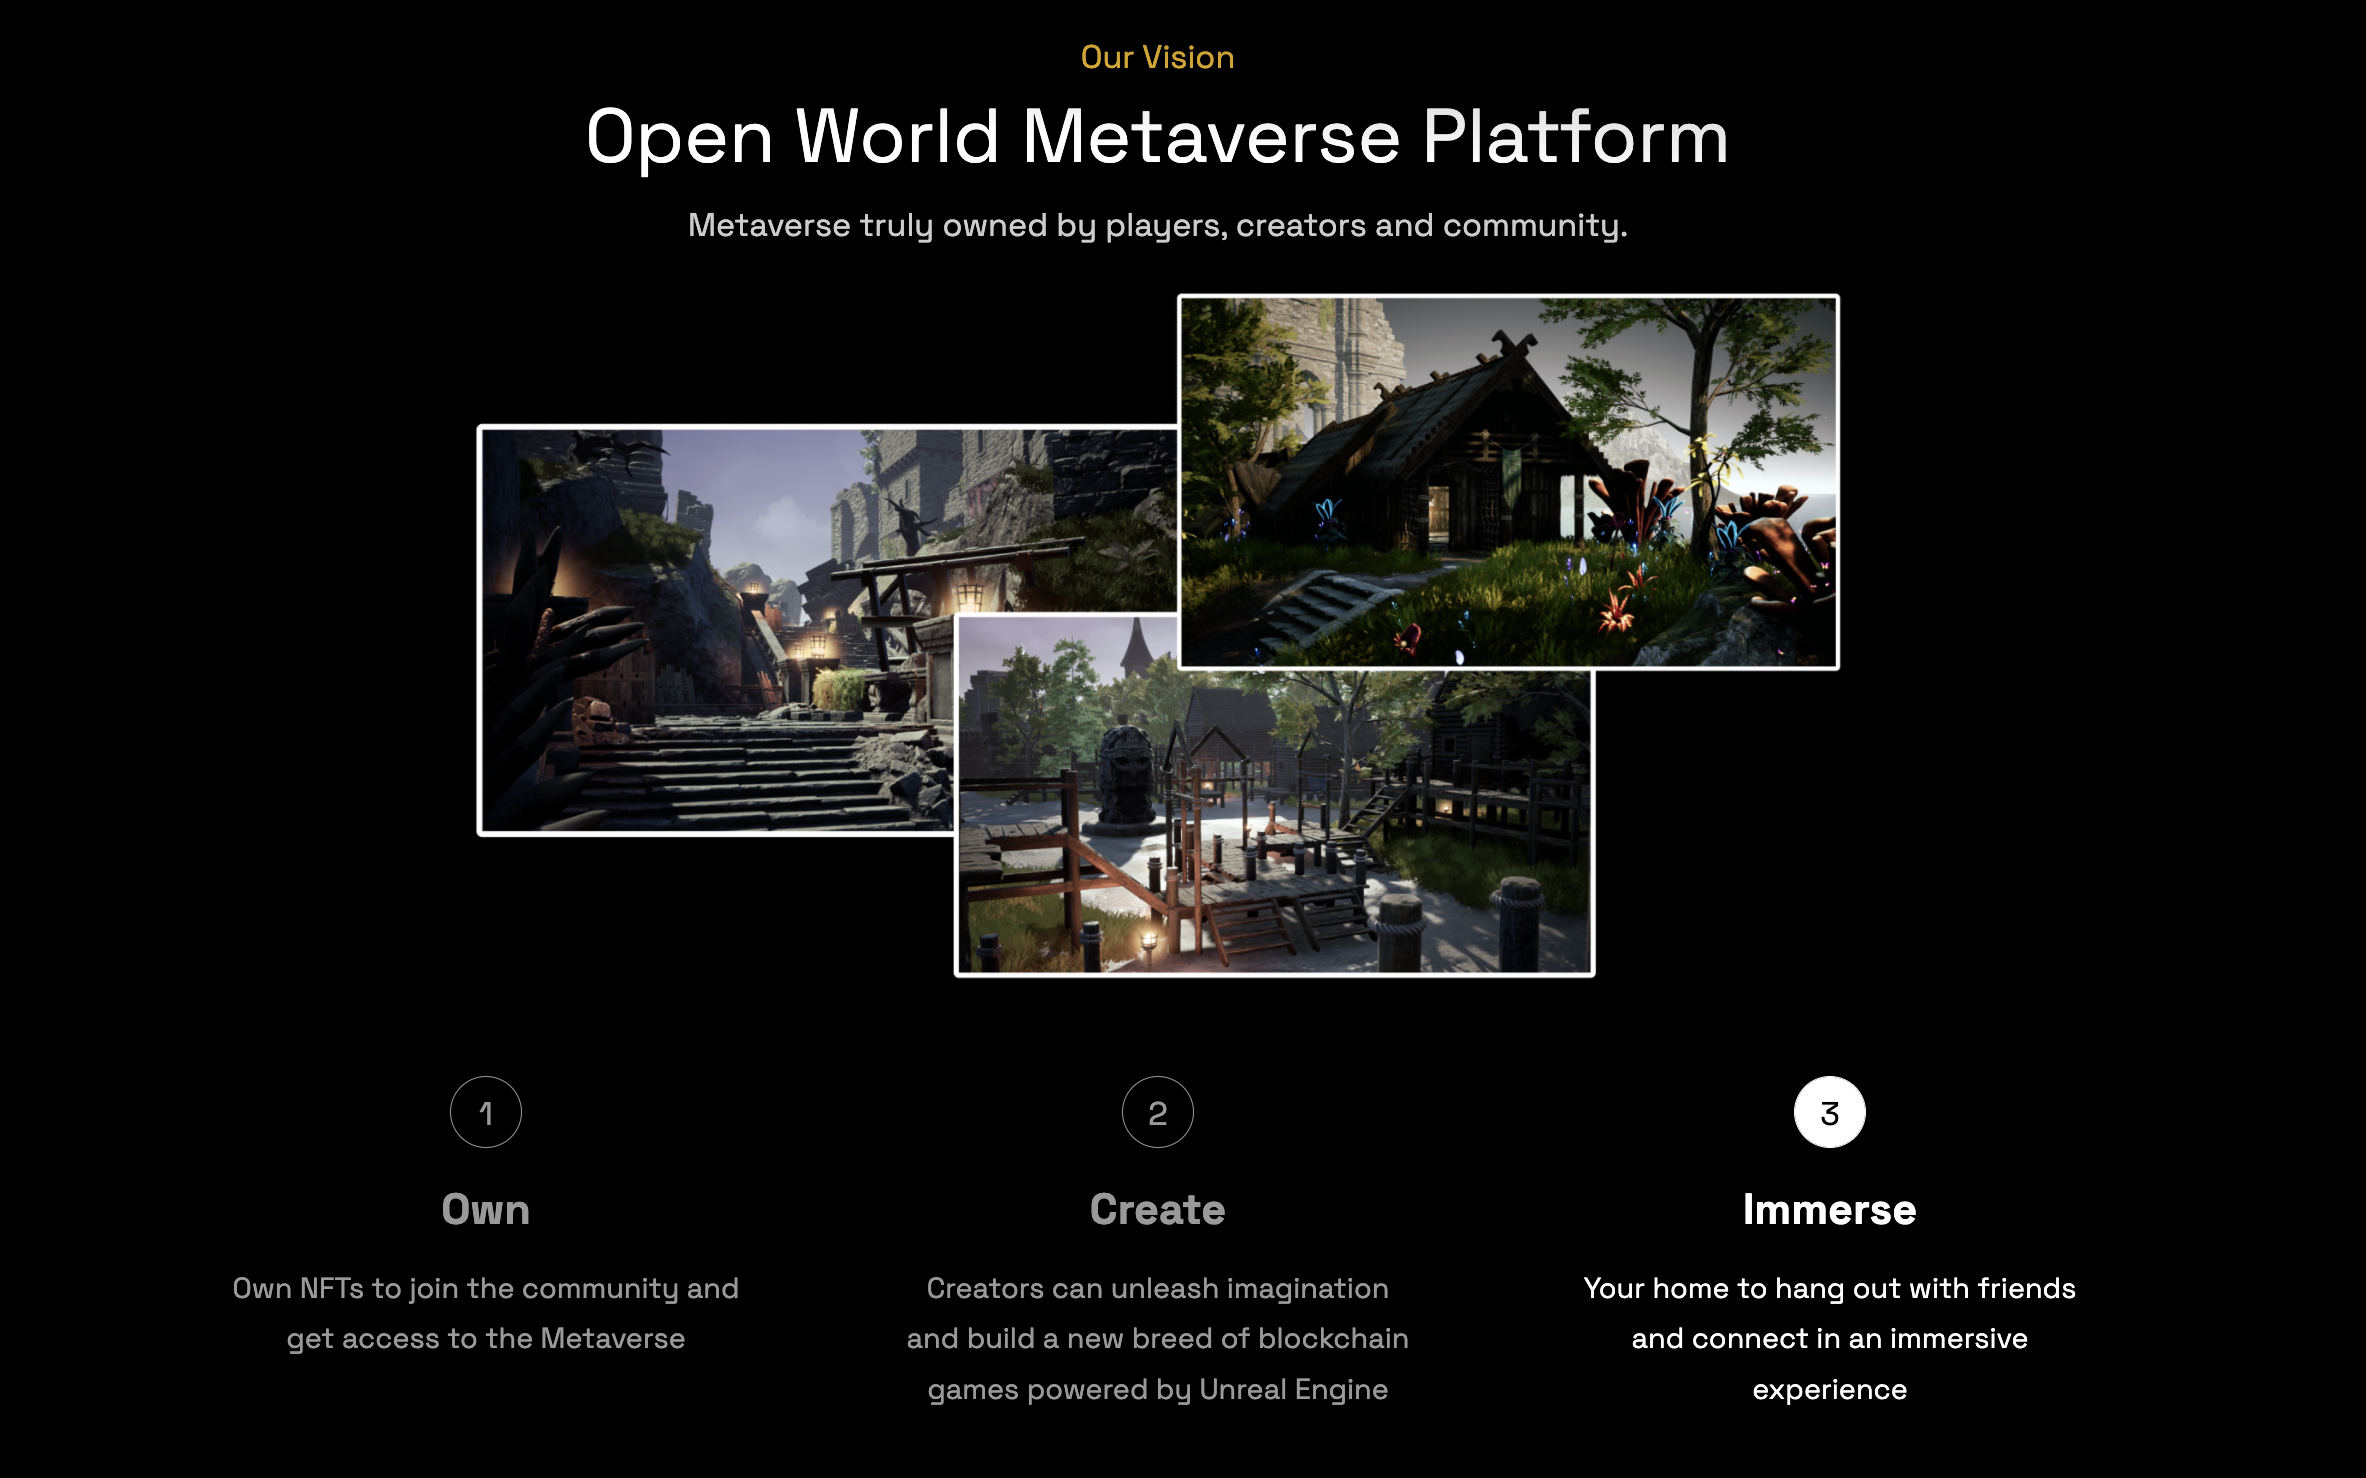
Task: Click the Open World Metaverse Platform heading
Action: [x=1157, y=137]
